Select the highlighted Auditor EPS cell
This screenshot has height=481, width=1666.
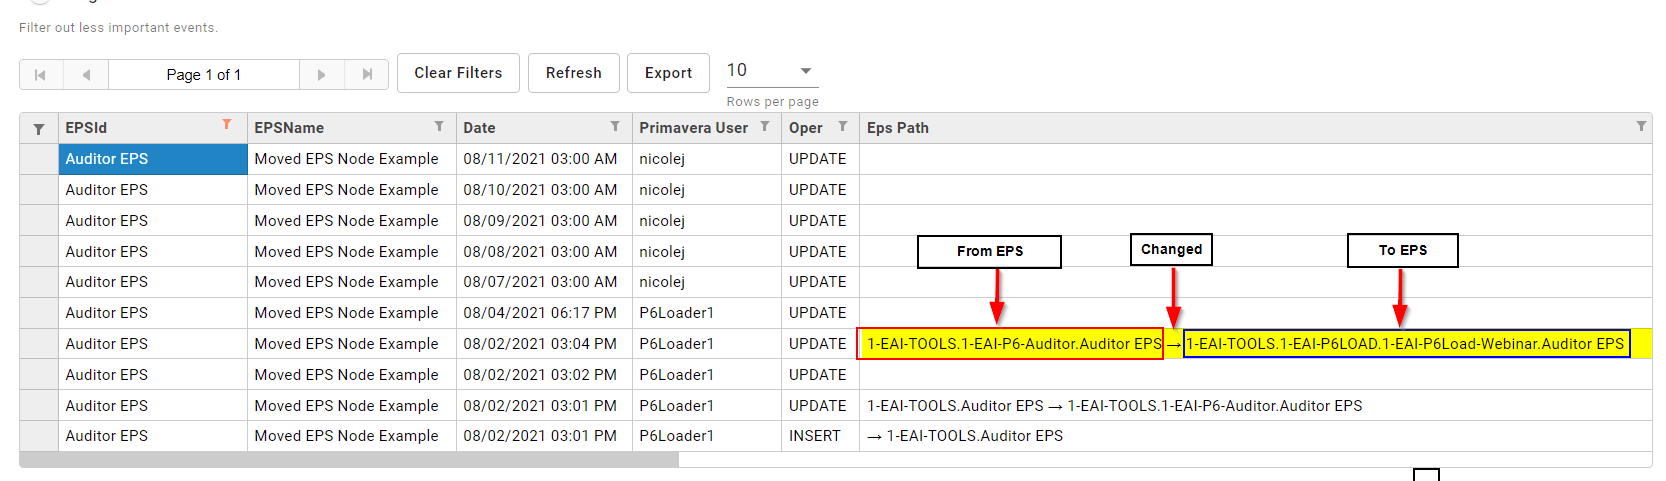[152, 159]
